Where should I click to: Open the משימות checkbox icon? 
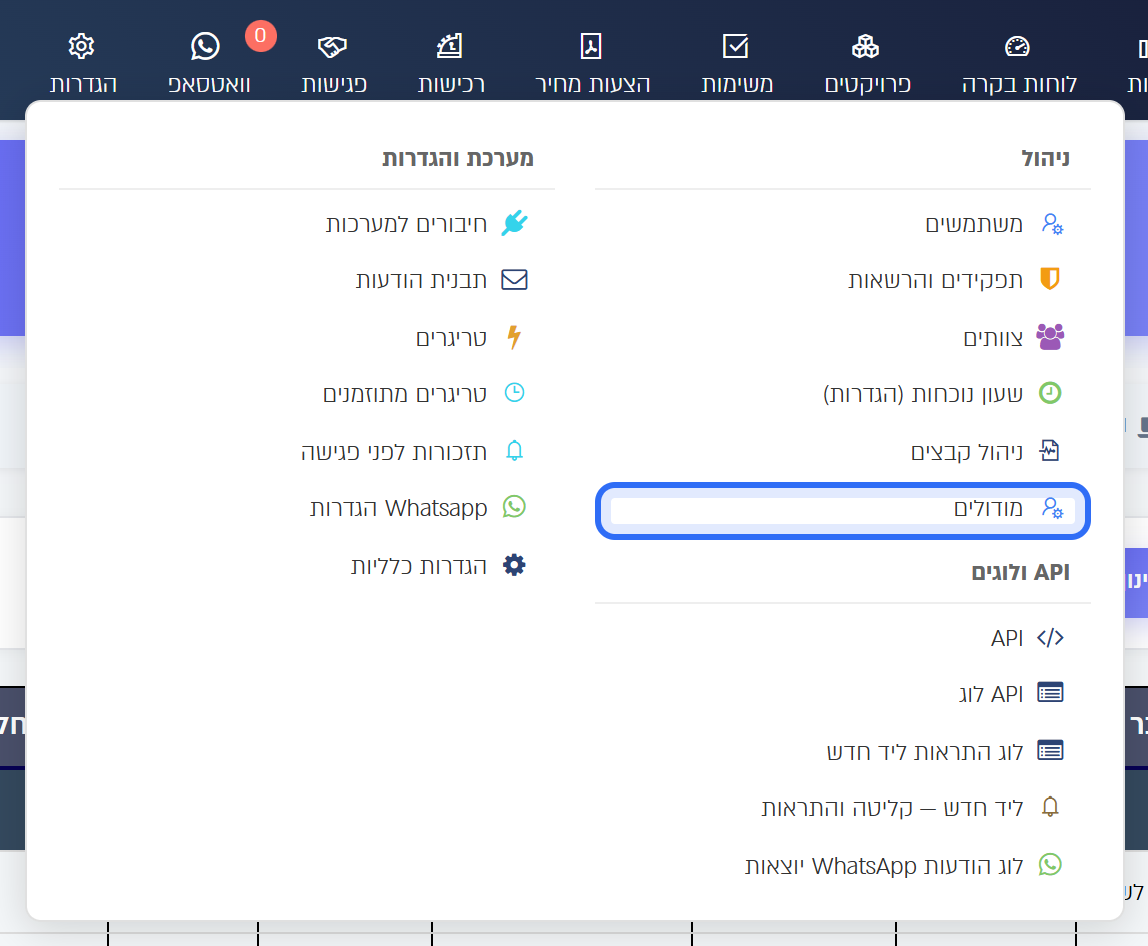pyautogui.click(x=736, y=46)
